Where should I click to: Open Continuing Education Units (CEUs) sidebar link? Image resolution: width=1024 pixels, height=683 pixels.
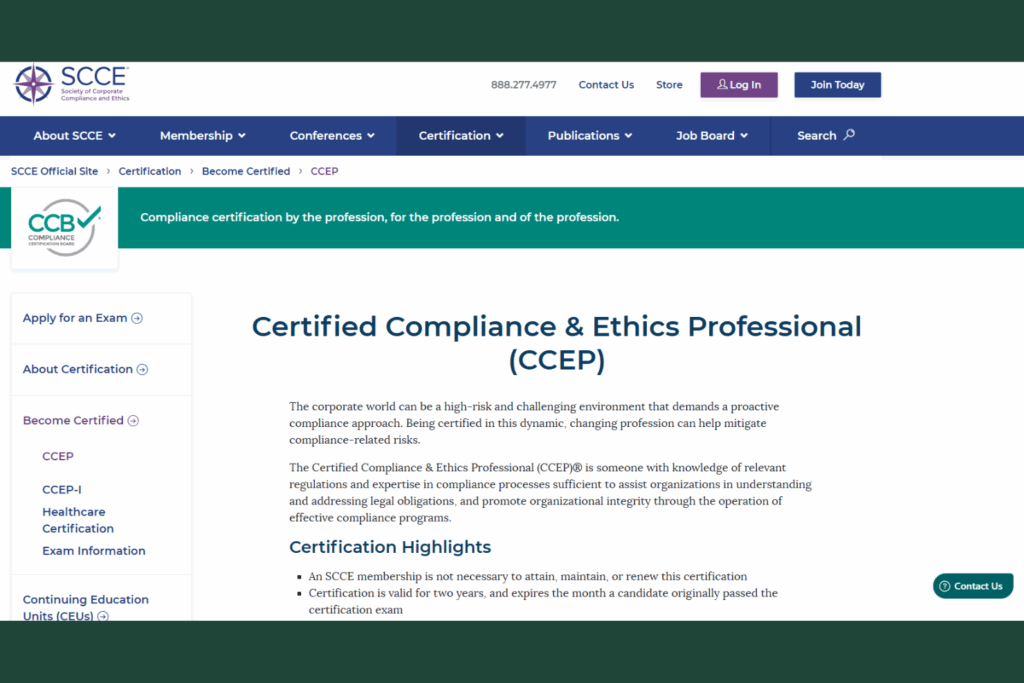click(x=86, y=607)
